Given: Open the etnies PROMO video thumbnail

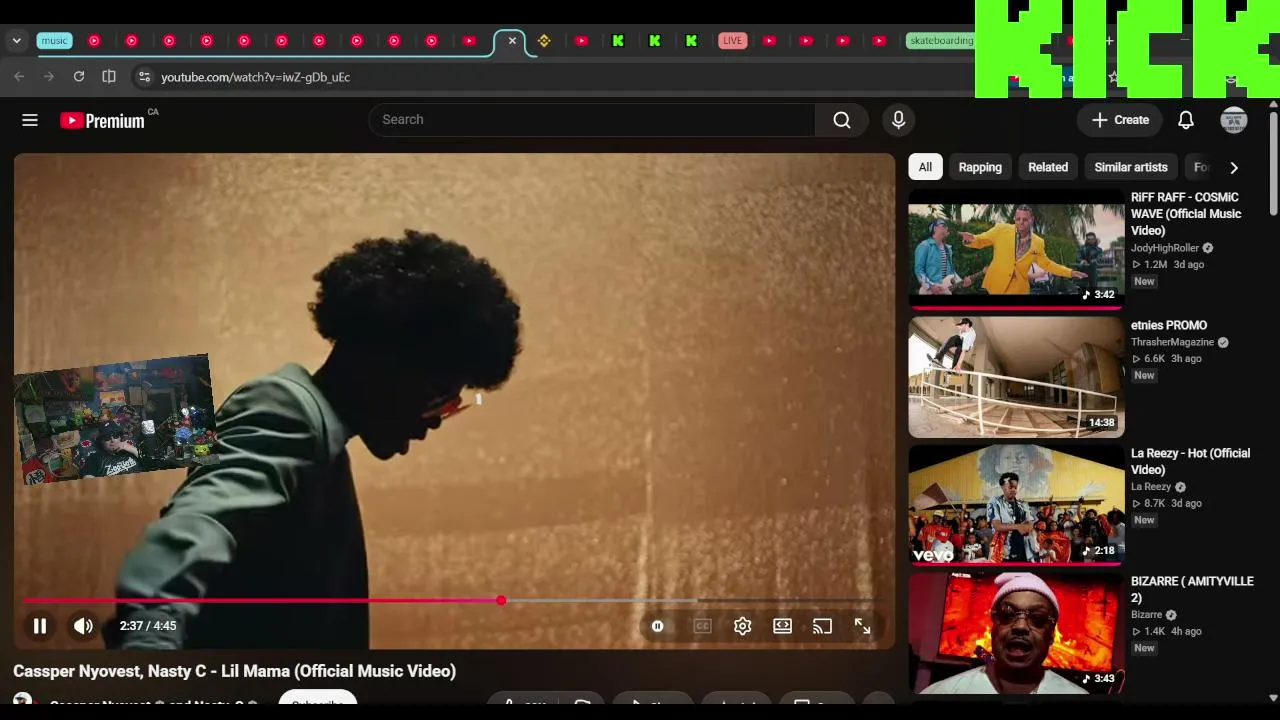Looking at the screenshot, I should pyautogui.click(x=1016, y=378).
